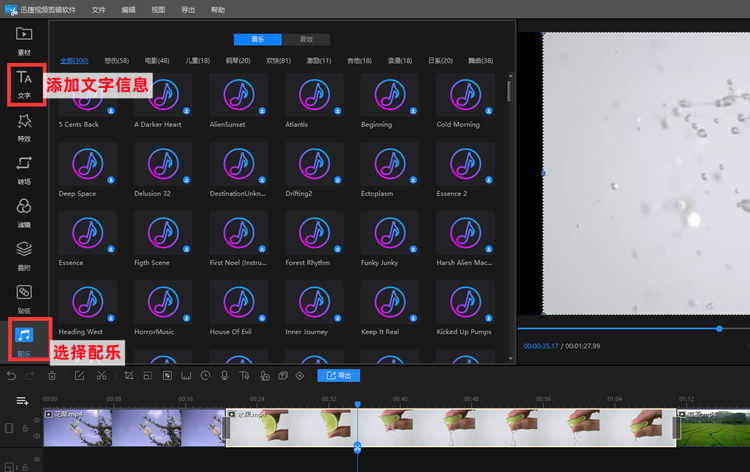The image size is (750, 472).
Task: Select the 花海.mp4 clip on timeline
Action: point(134,428)
